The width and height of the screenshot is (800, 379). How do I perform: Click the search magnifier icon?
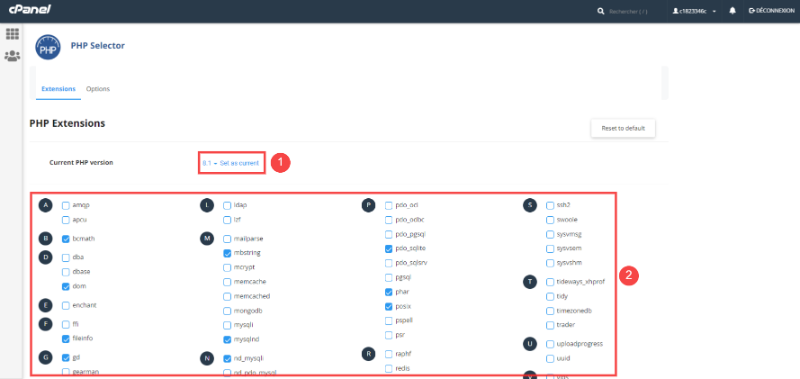click(x=601, y=11)
